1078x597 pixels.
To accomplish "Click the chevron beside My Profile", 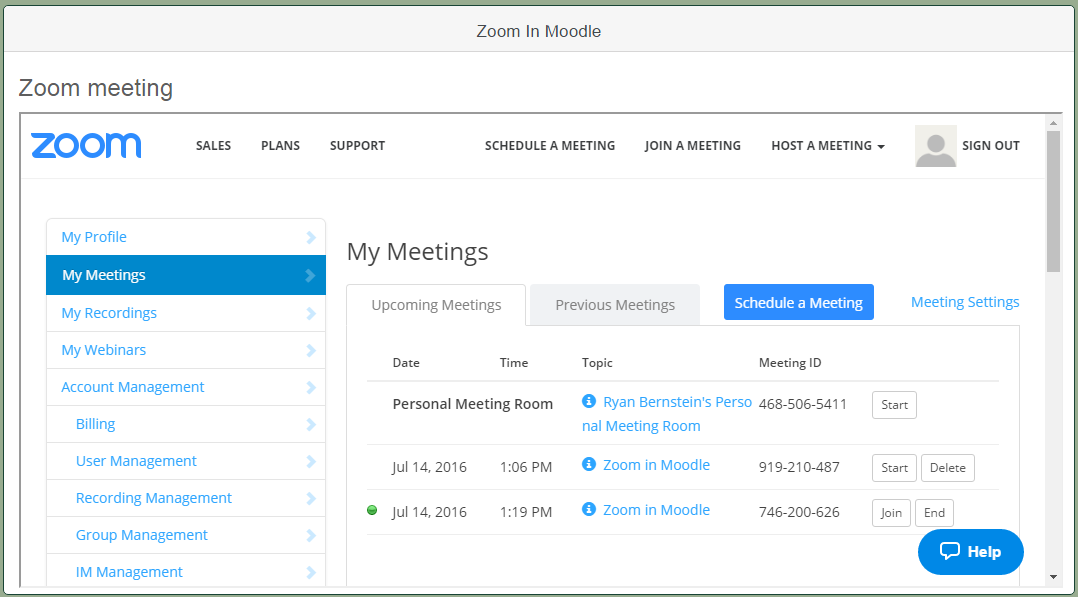I will 311,237.
